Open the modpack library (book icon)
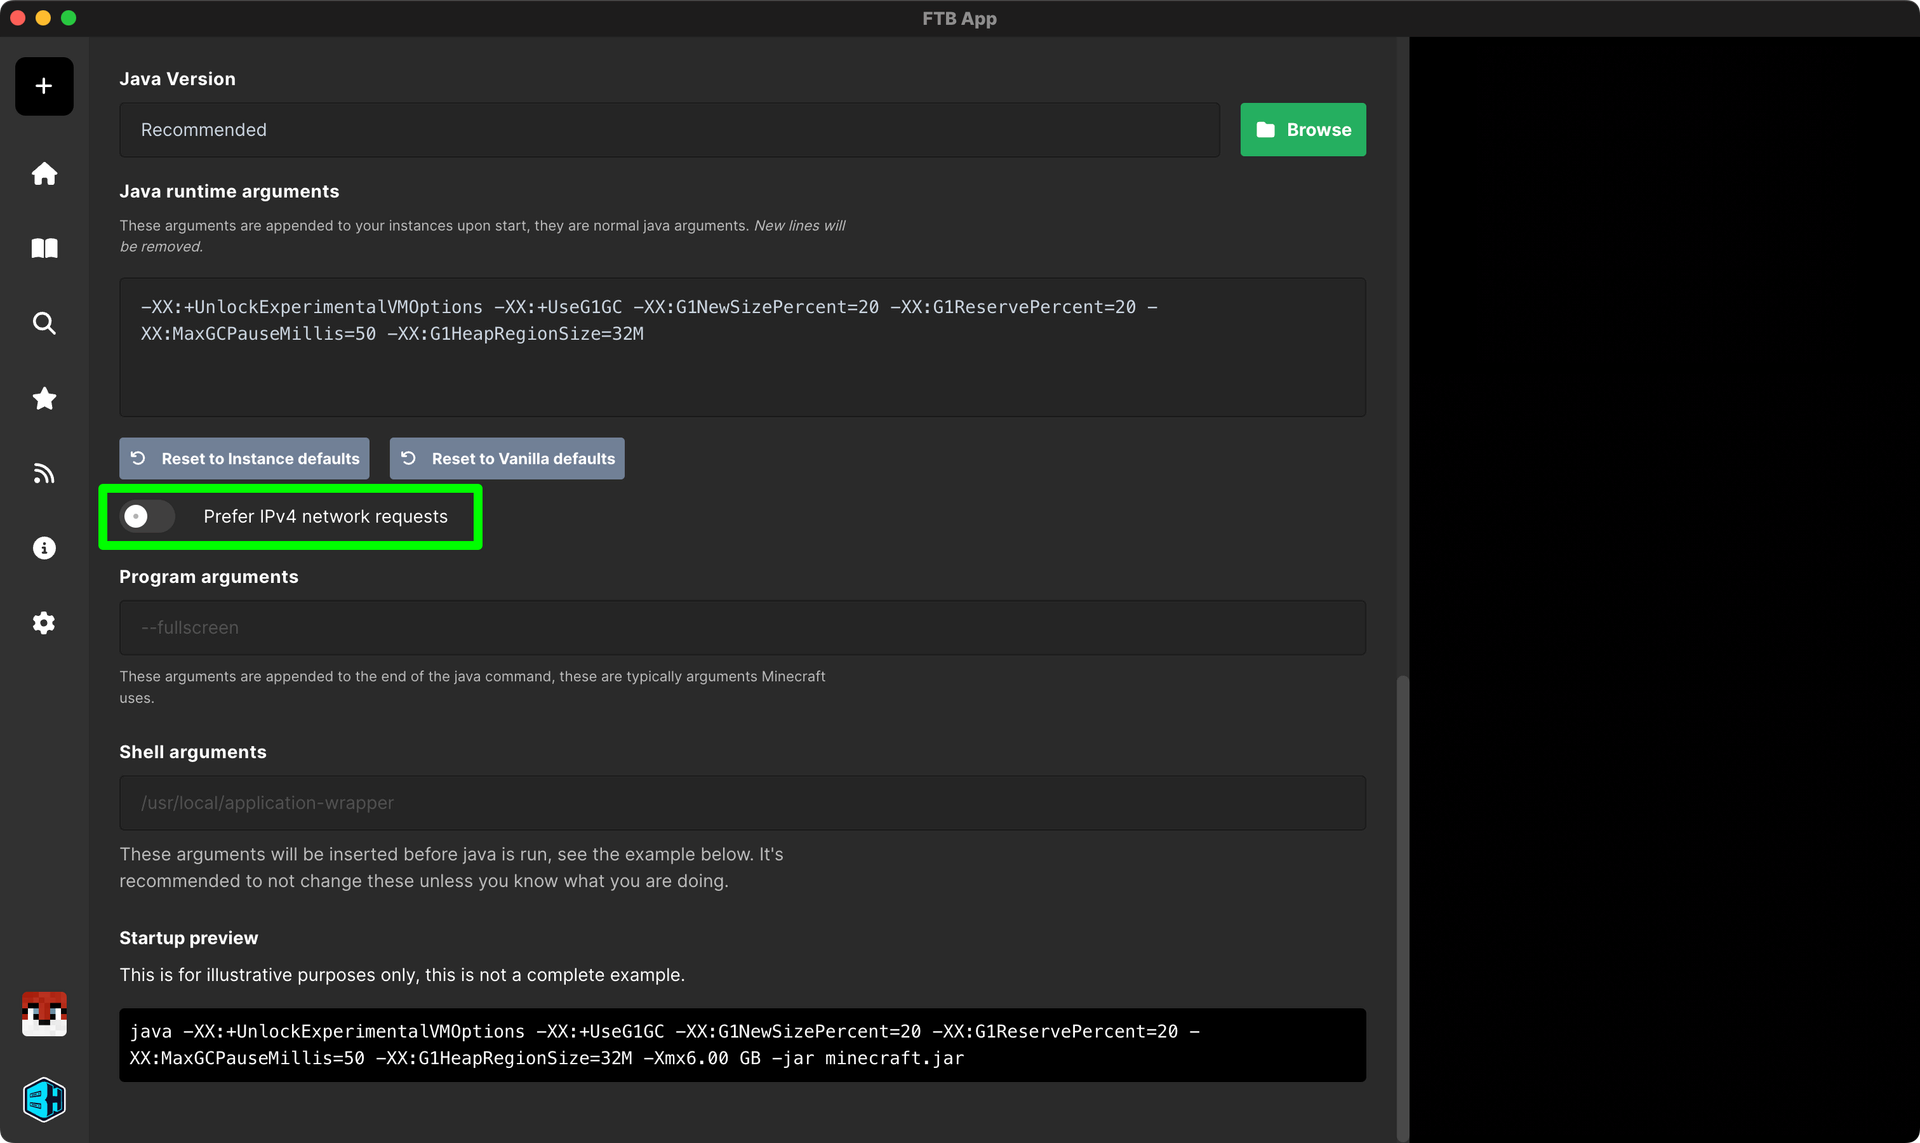Image resolution: width=1920 pixels, height=1143 pixels. coord(44,248)
